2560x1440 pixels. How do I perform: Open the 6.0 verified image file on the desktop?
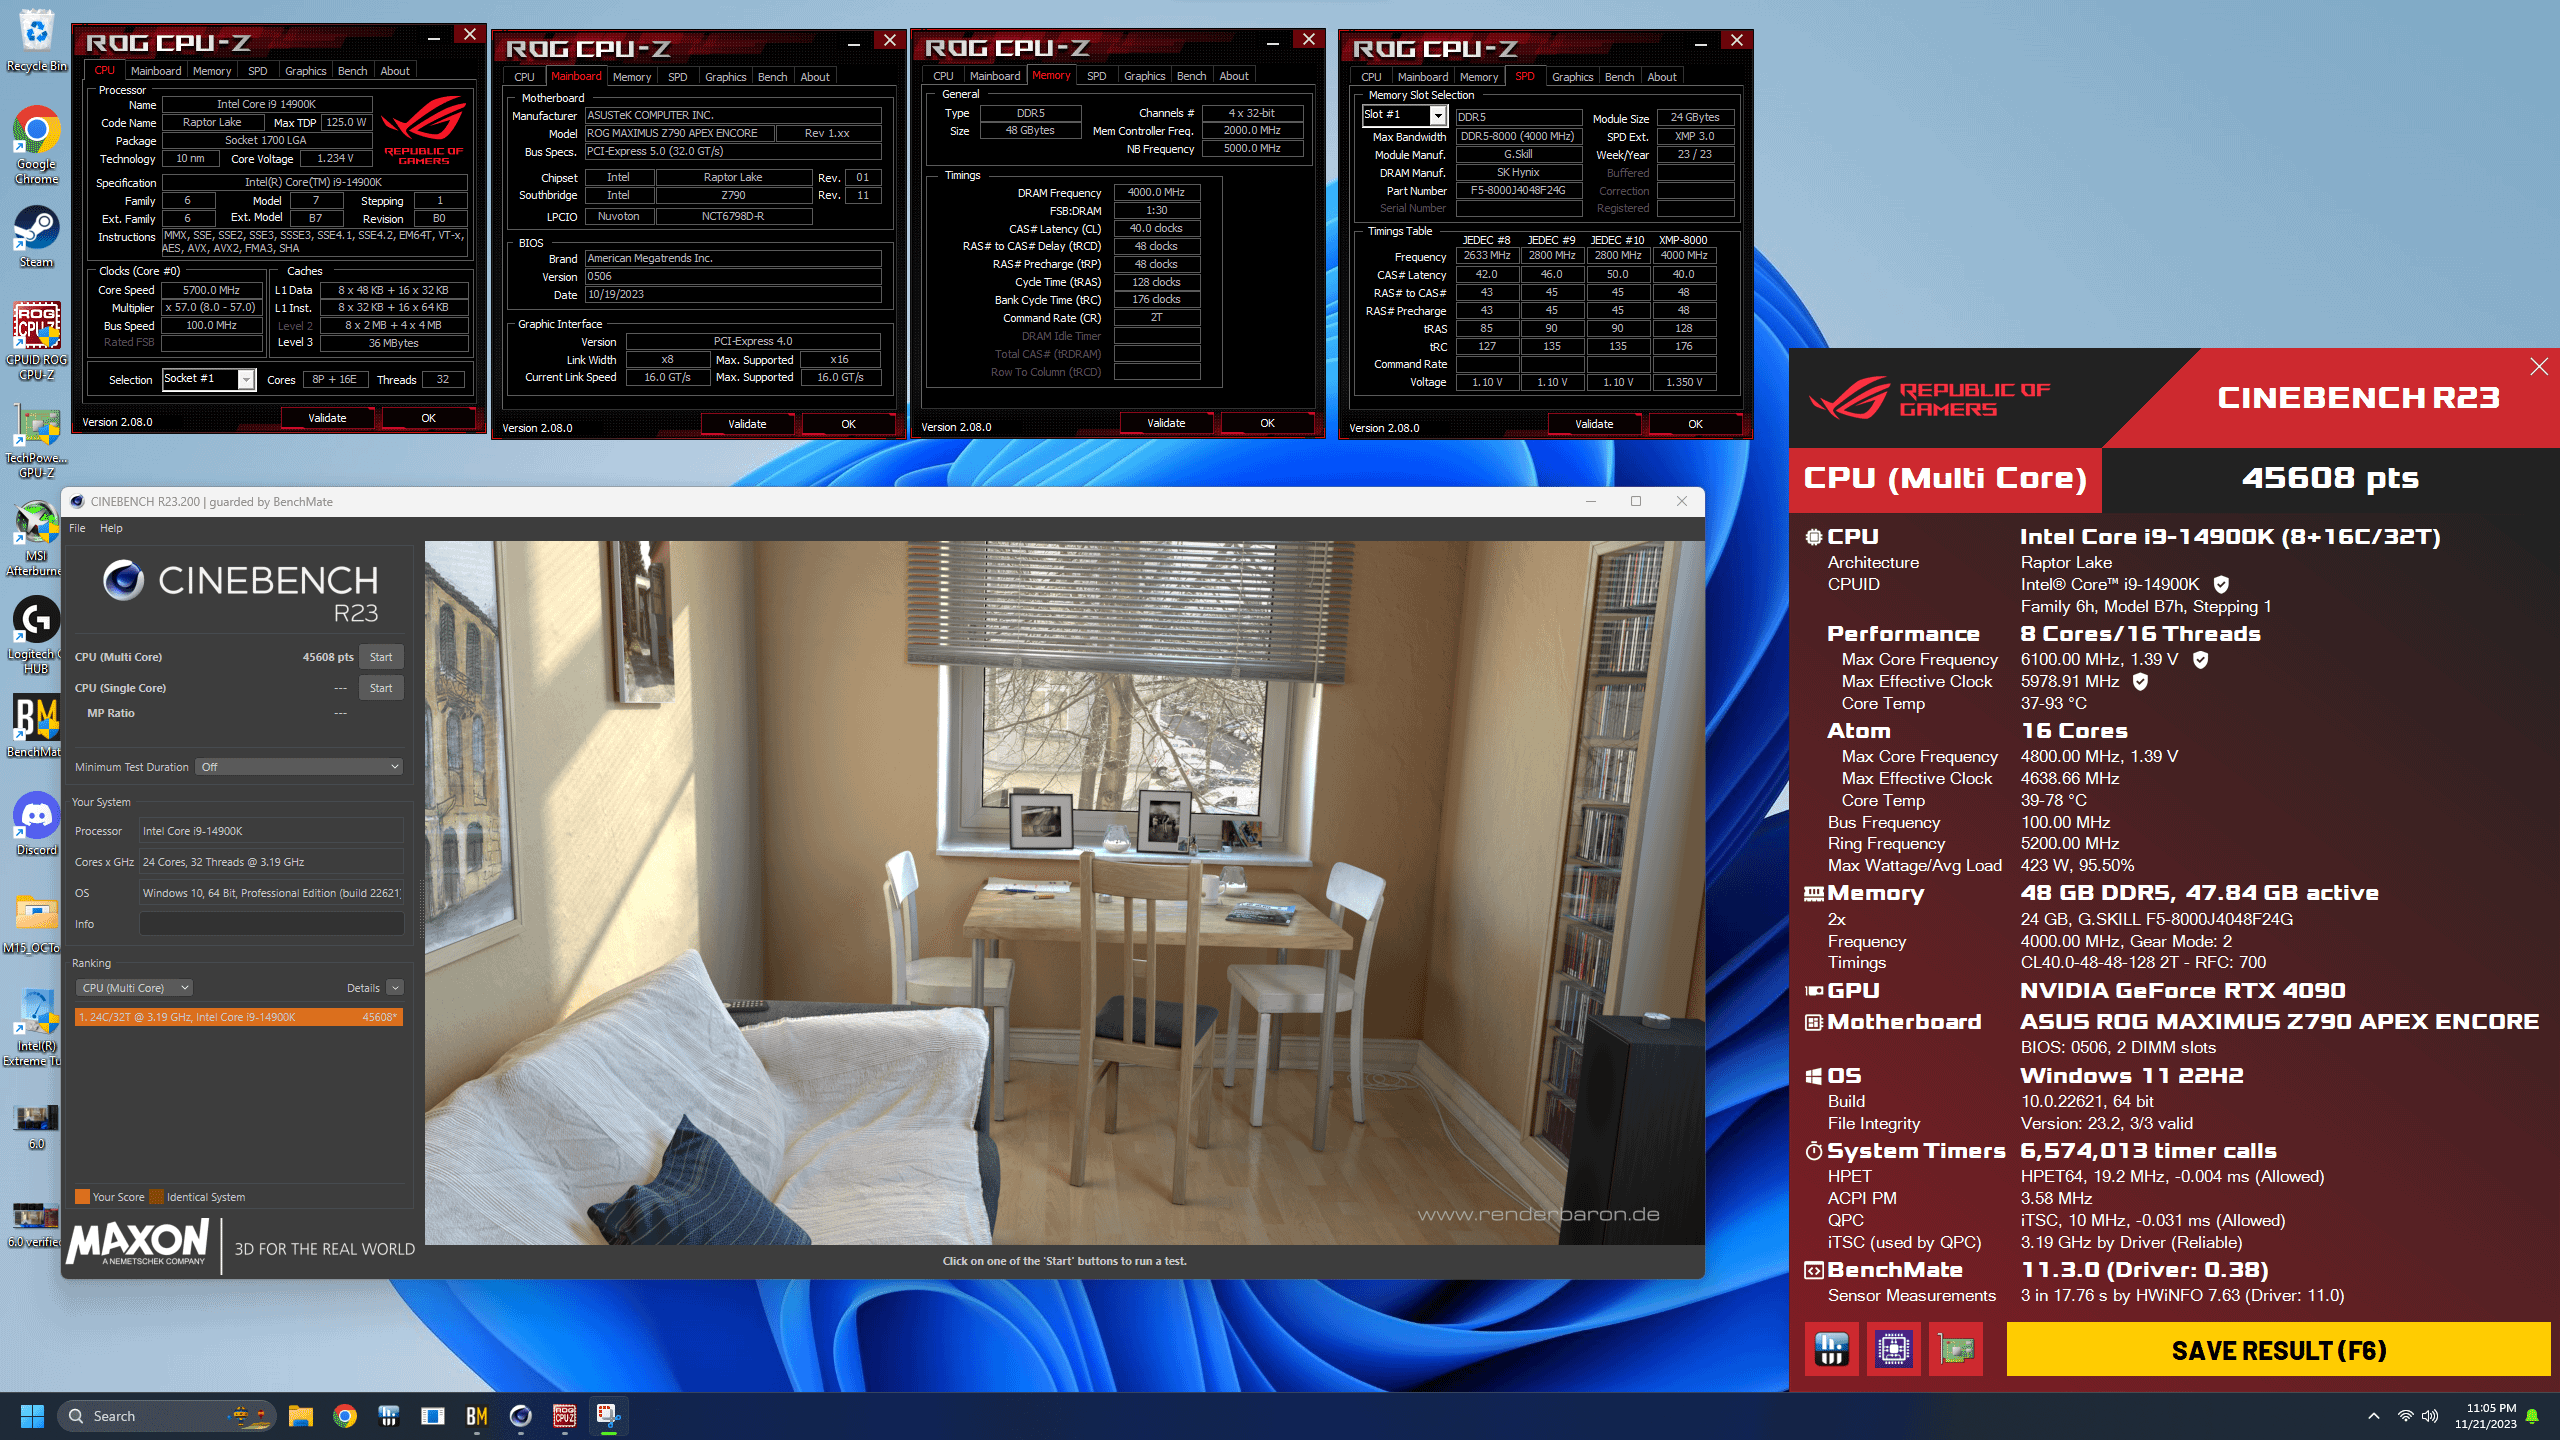36,1224
